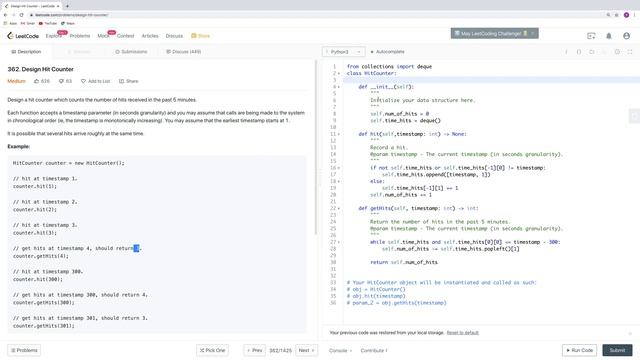
Task: Fold the __init__ method at line 4
Action: click(339, 87)
